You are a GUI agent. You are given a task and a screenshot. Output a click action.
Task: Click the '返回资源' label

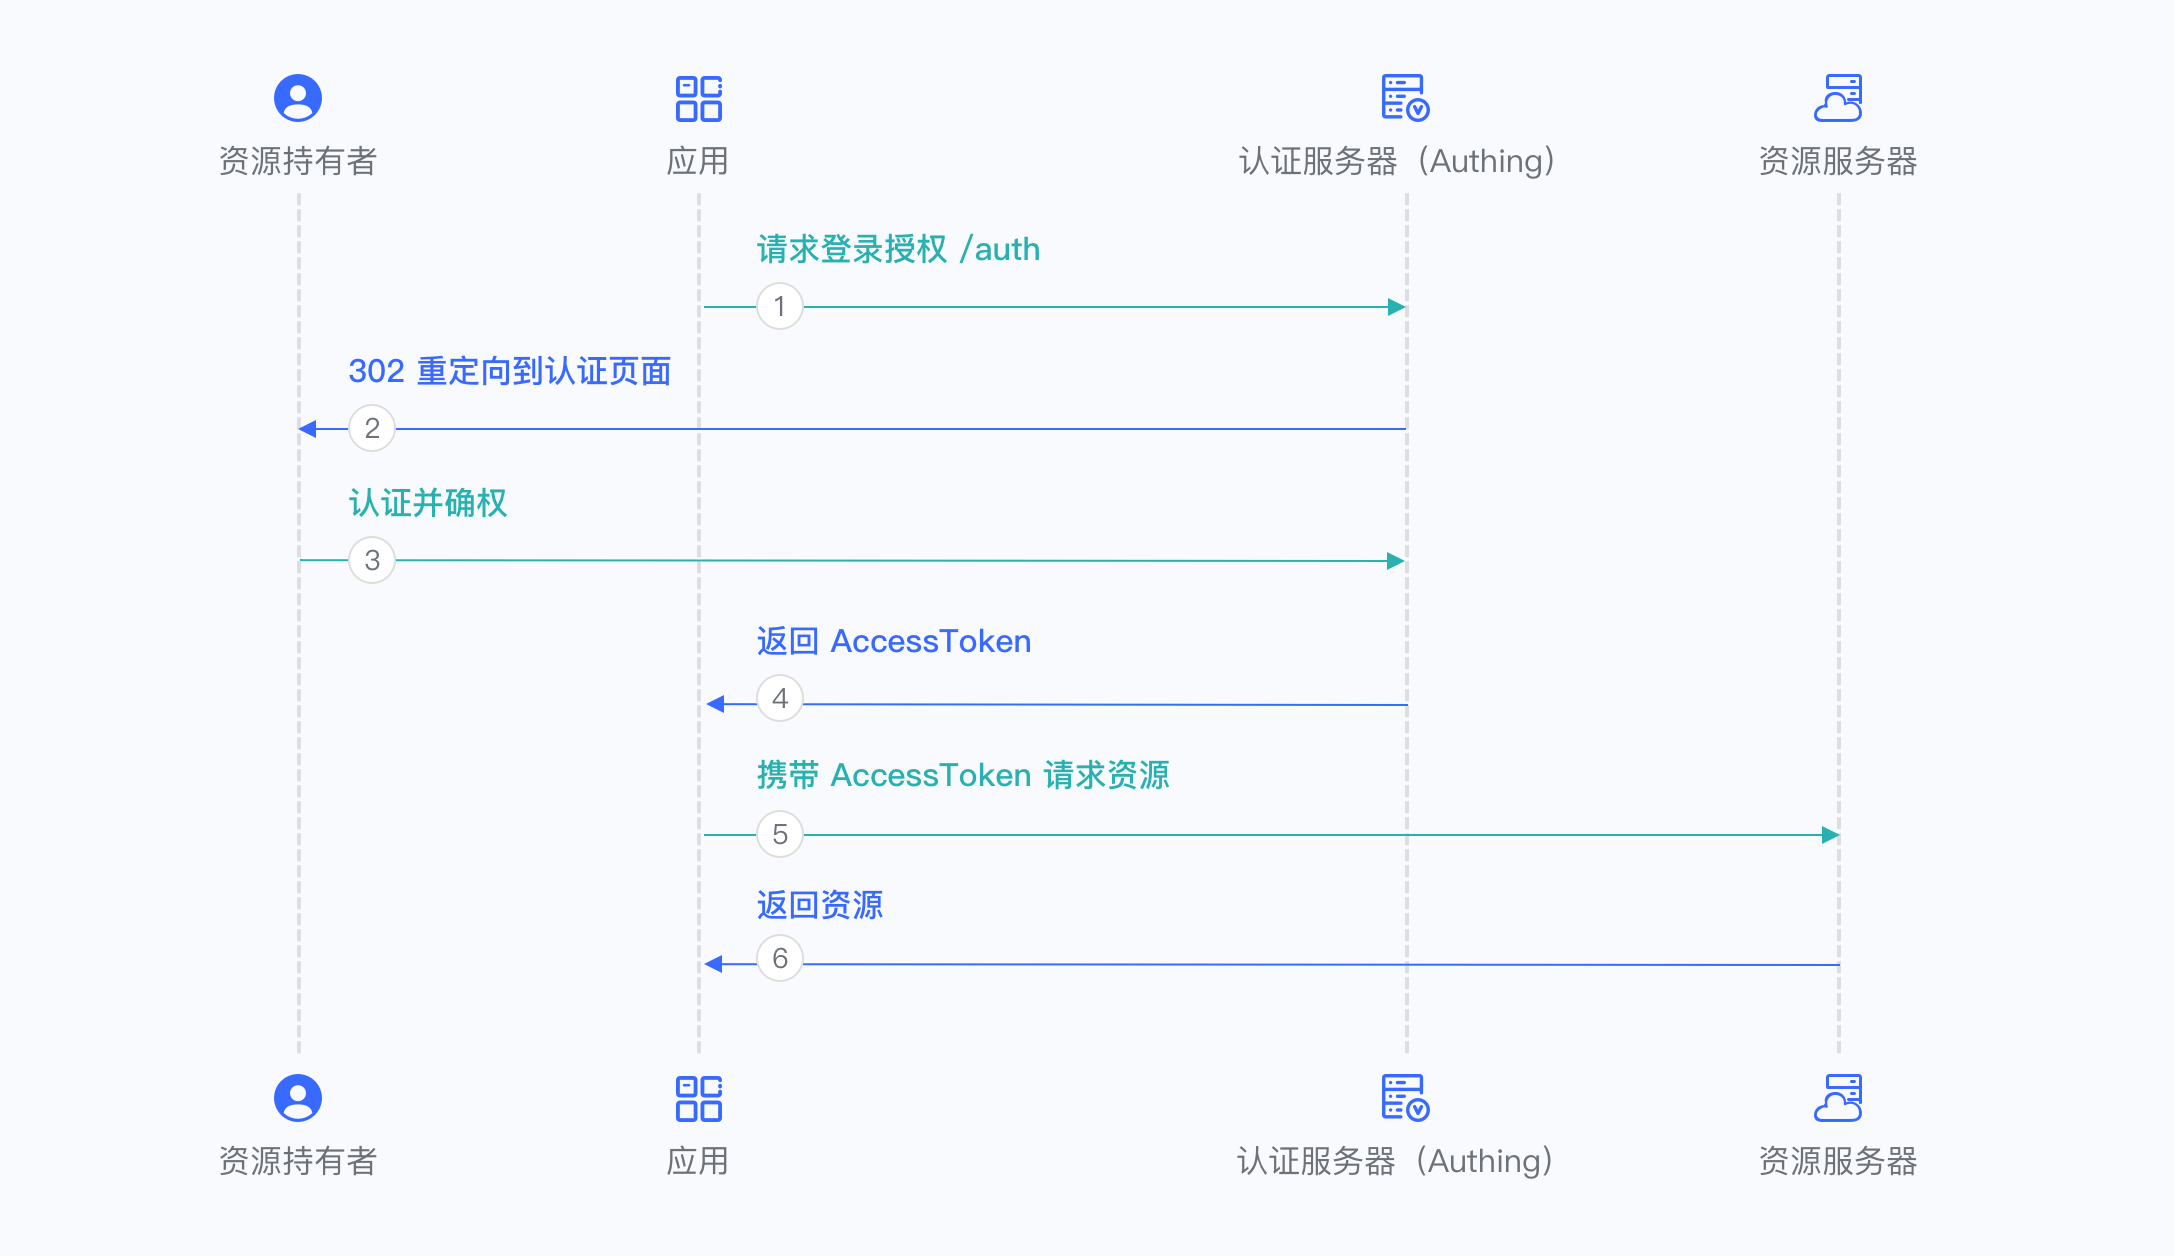[x=820, y=905]
